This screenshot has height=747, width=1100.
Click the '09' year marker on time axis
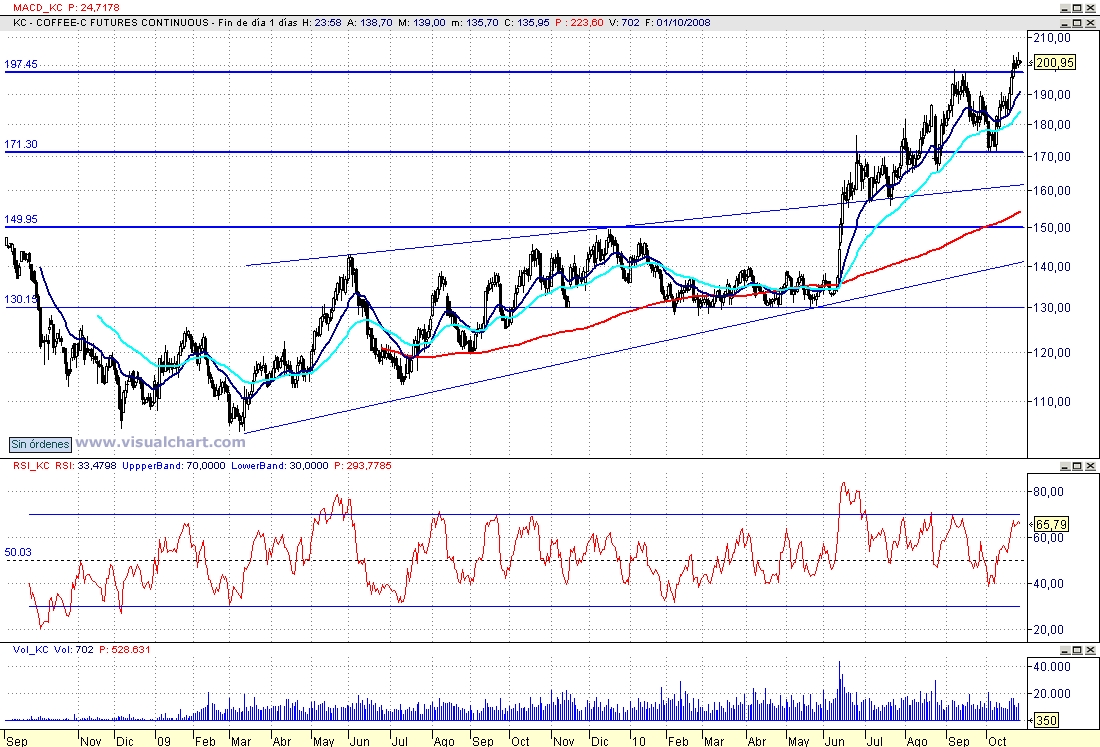click(x=163, y=741)
